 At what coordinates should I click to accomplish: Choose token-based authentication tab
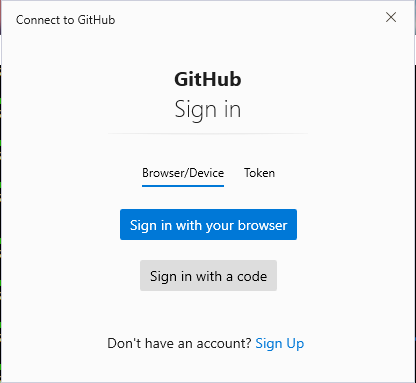259,173
